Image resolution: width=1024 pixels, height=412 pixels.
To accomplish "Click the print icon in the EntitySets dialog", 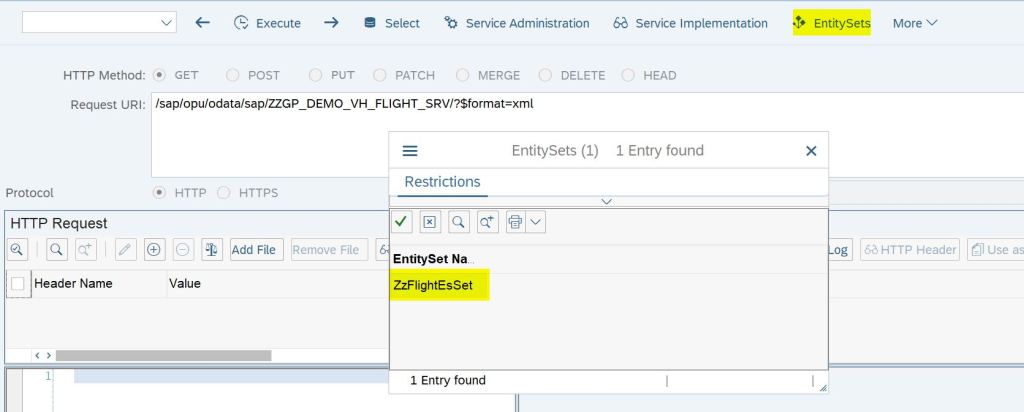I will [x=515, y=222].
